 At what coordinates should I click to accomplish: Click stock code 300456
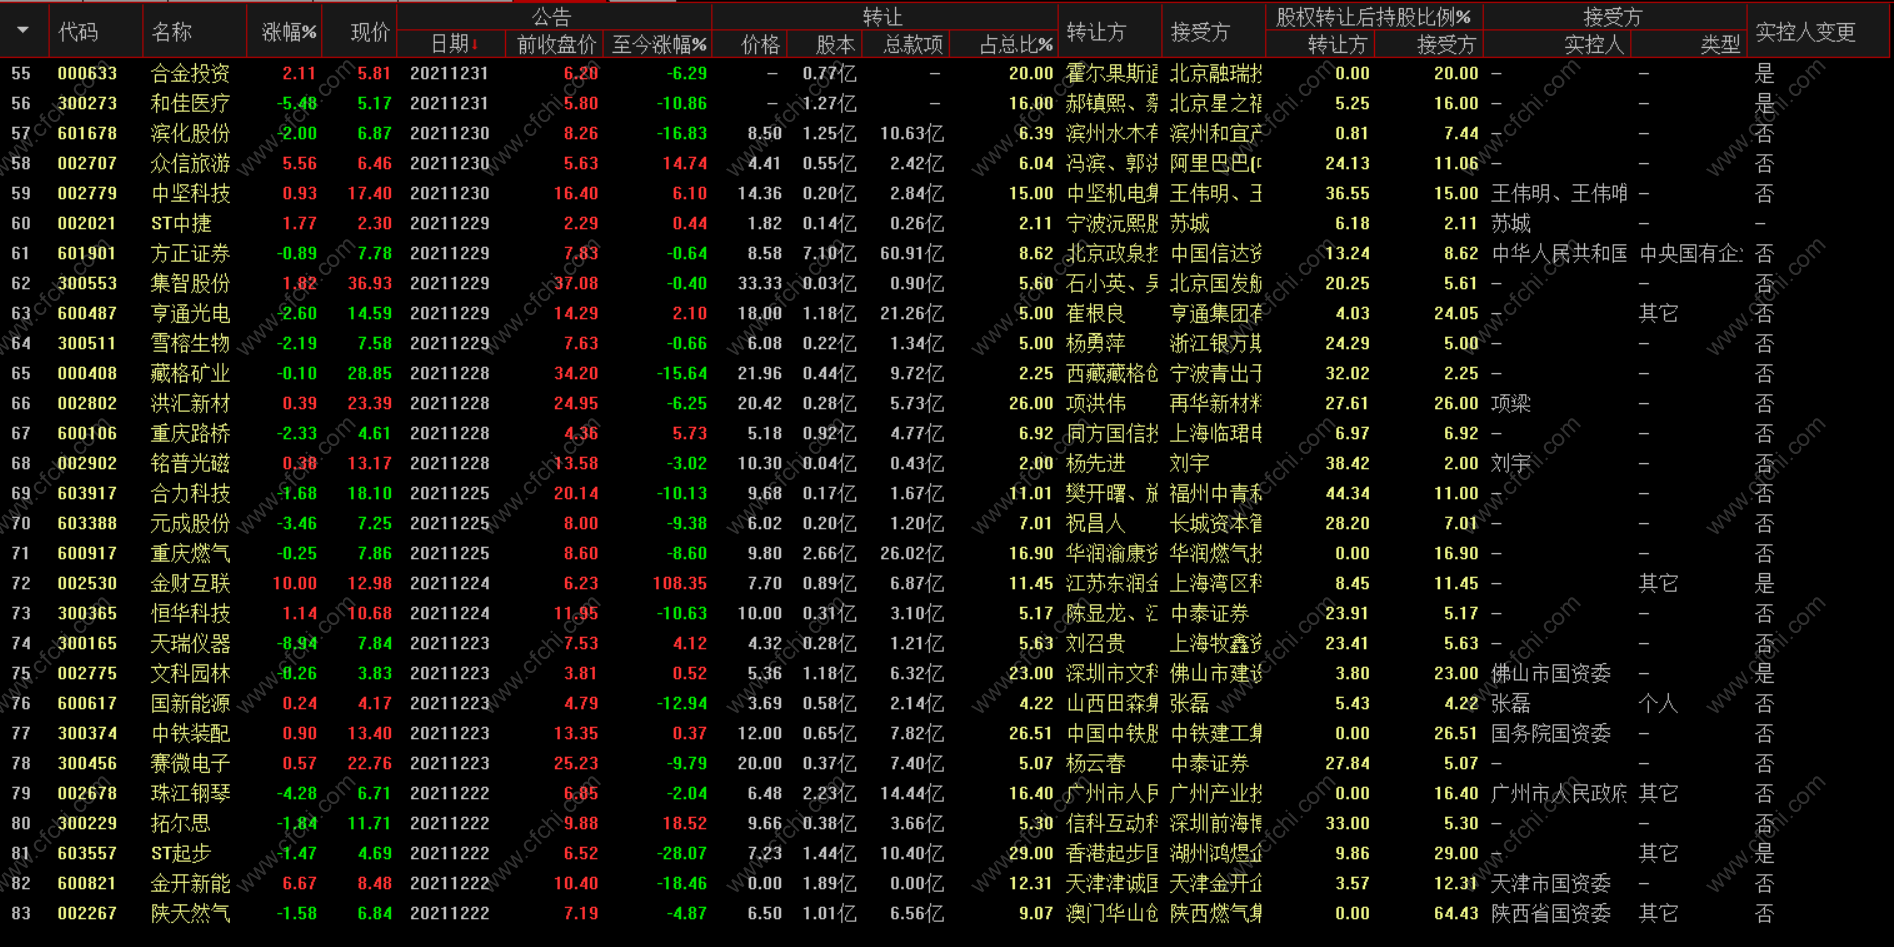pos(87,763)
